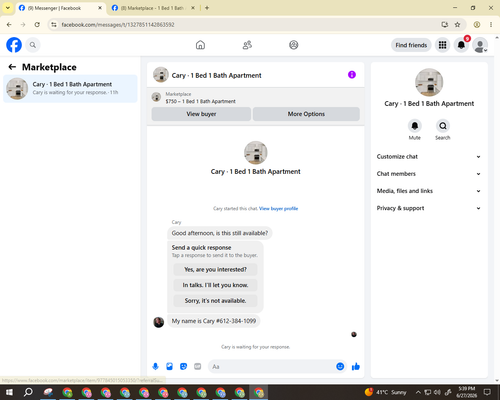Click the Find friends button

[x=411, y=45]
